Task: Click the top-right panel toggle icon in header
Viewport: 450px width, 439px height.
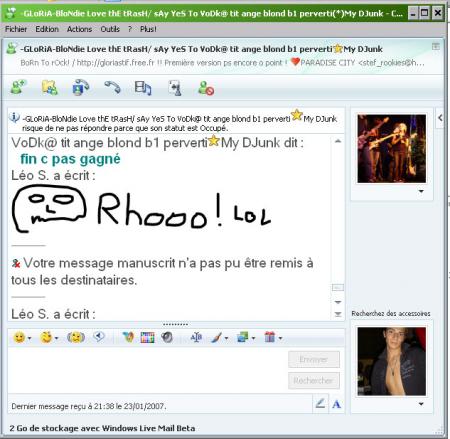Action: (x=436, y=46)
